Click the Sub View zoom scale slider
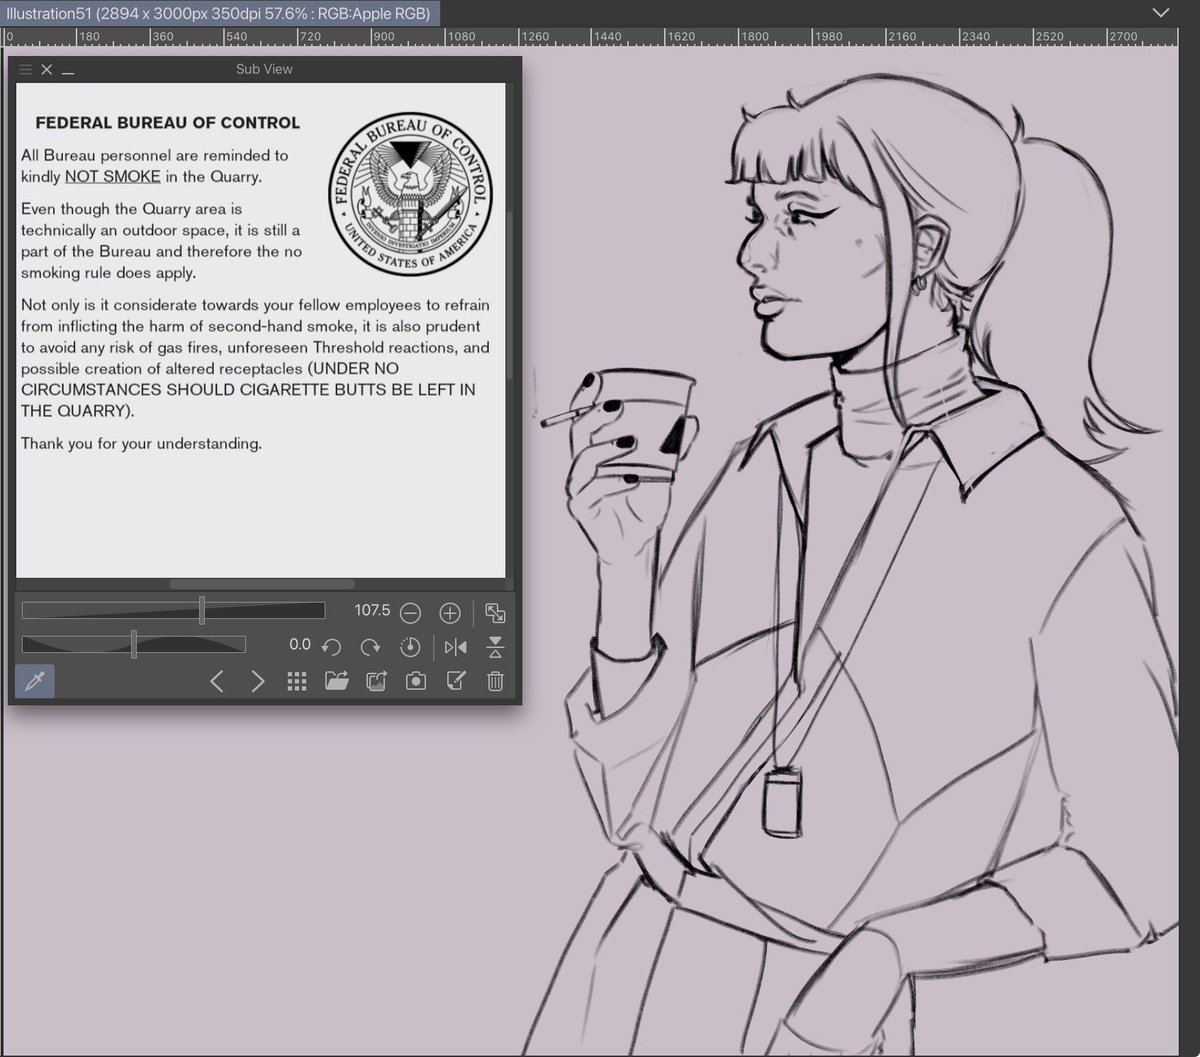 [173, 610]
